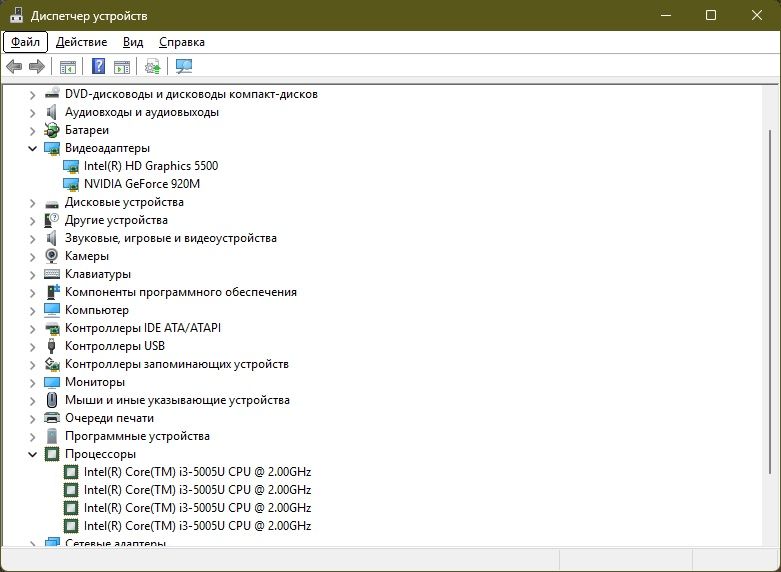Click the Компоненты программного обеспечения icon

pyautogui.click(x=52, y=292)
